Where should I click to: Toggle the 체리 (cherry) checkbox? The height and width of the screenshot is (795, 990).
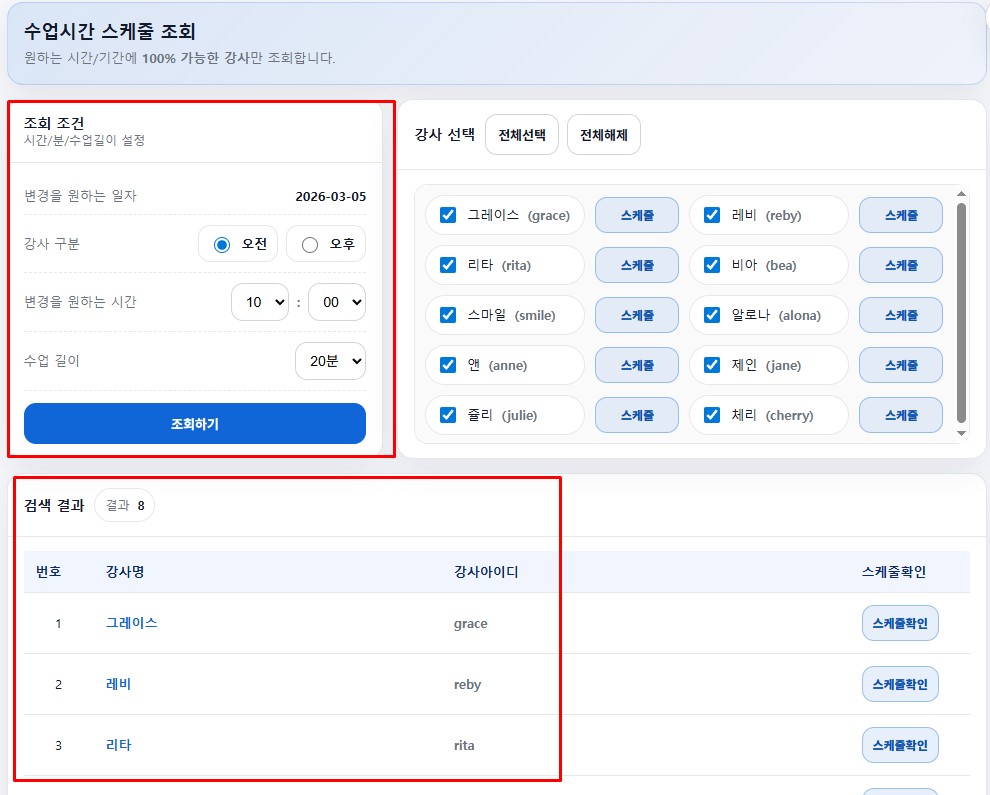coord(712,415)
